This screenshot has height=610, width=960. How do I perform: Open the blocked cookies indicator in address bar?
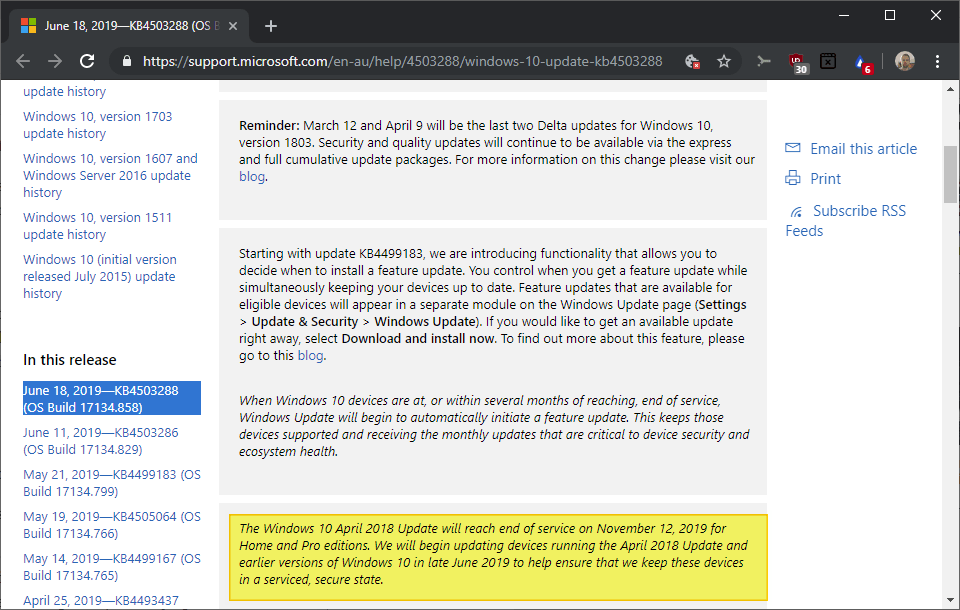[x=692, y=61]
